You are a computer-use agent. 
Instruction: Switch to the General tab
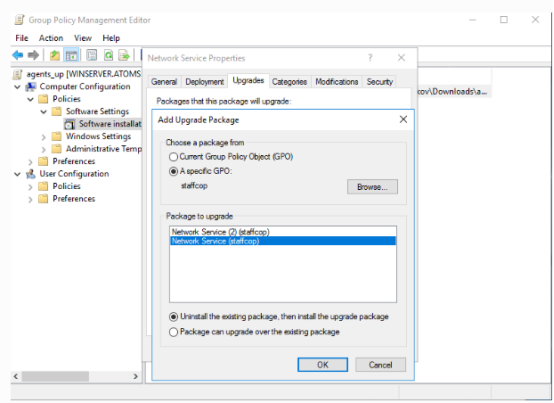tap(164, 82)
